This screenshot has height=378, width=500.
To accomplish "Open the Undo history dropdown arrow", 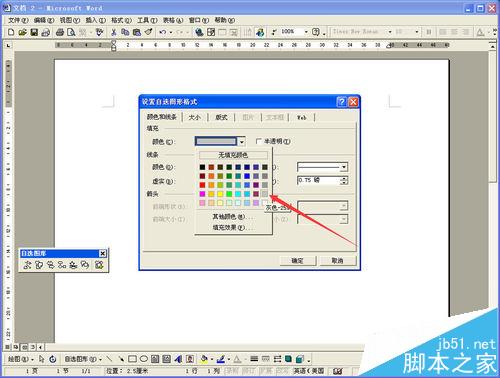I will (x=171, y=32).
